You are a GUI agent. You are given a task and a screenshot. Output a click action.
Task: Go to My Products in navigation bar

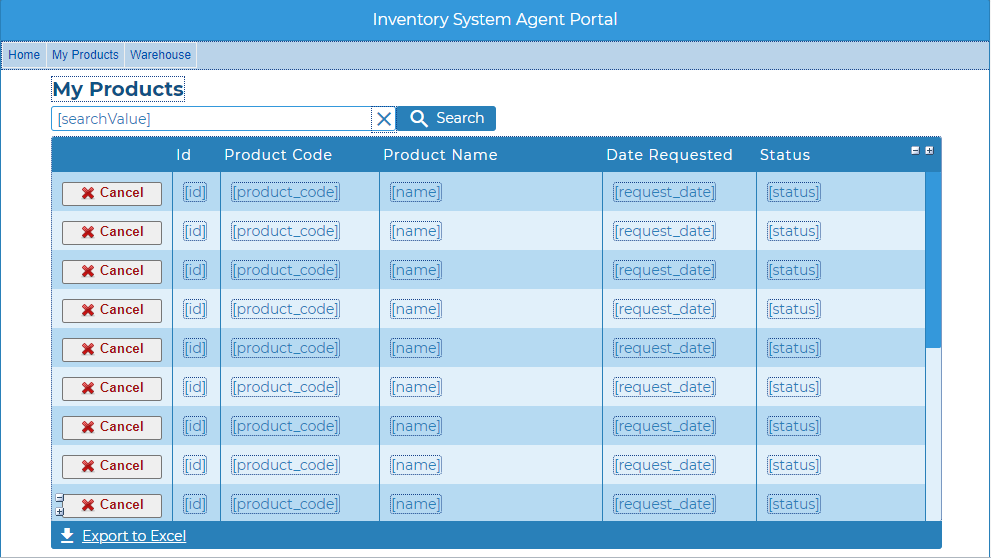(85, 55)
